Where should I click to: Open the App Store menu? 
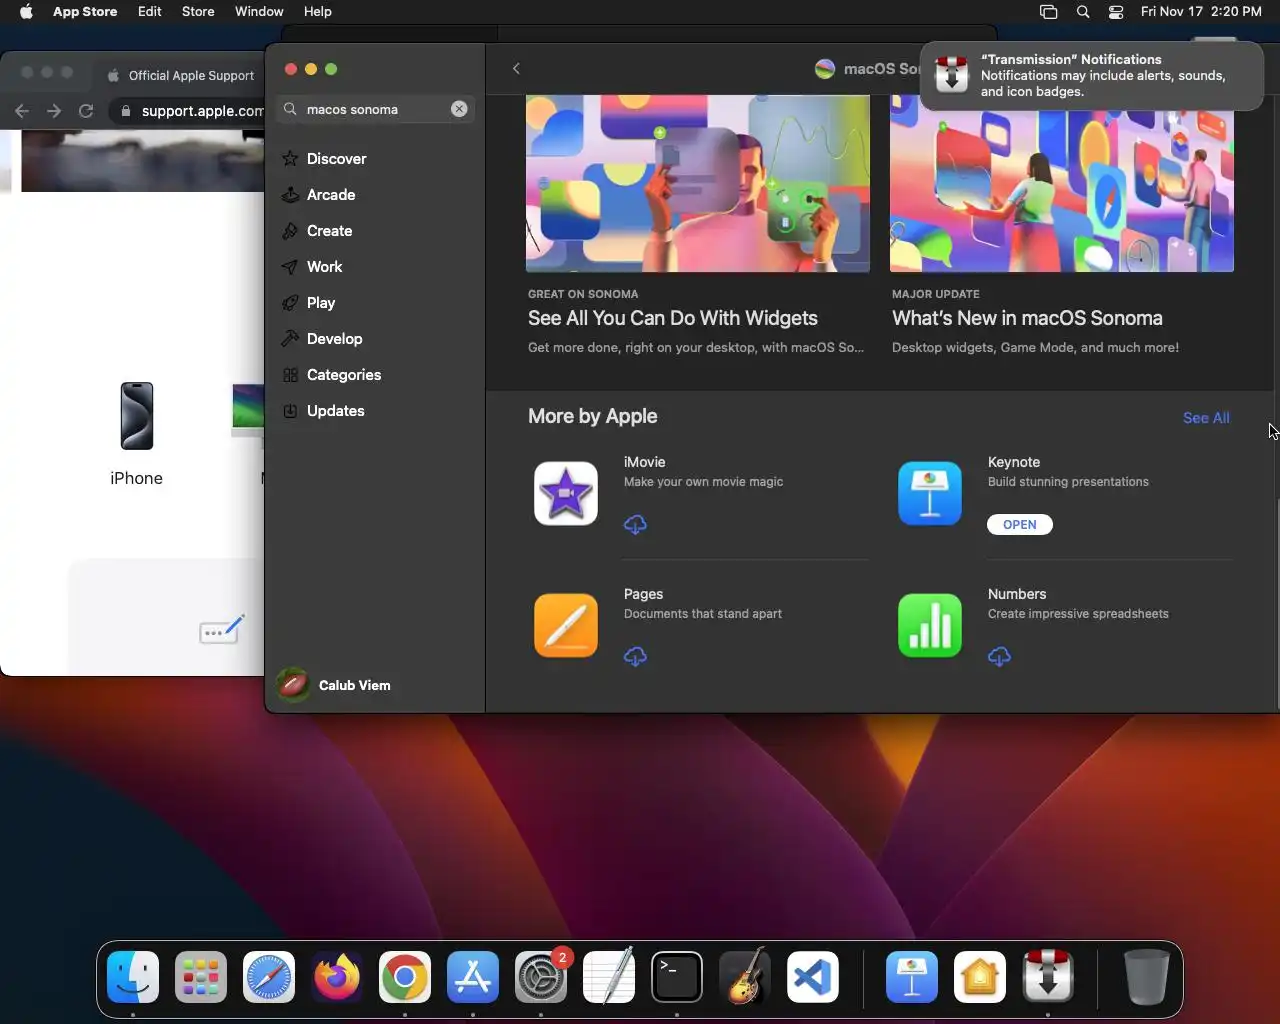pos(85,12)
